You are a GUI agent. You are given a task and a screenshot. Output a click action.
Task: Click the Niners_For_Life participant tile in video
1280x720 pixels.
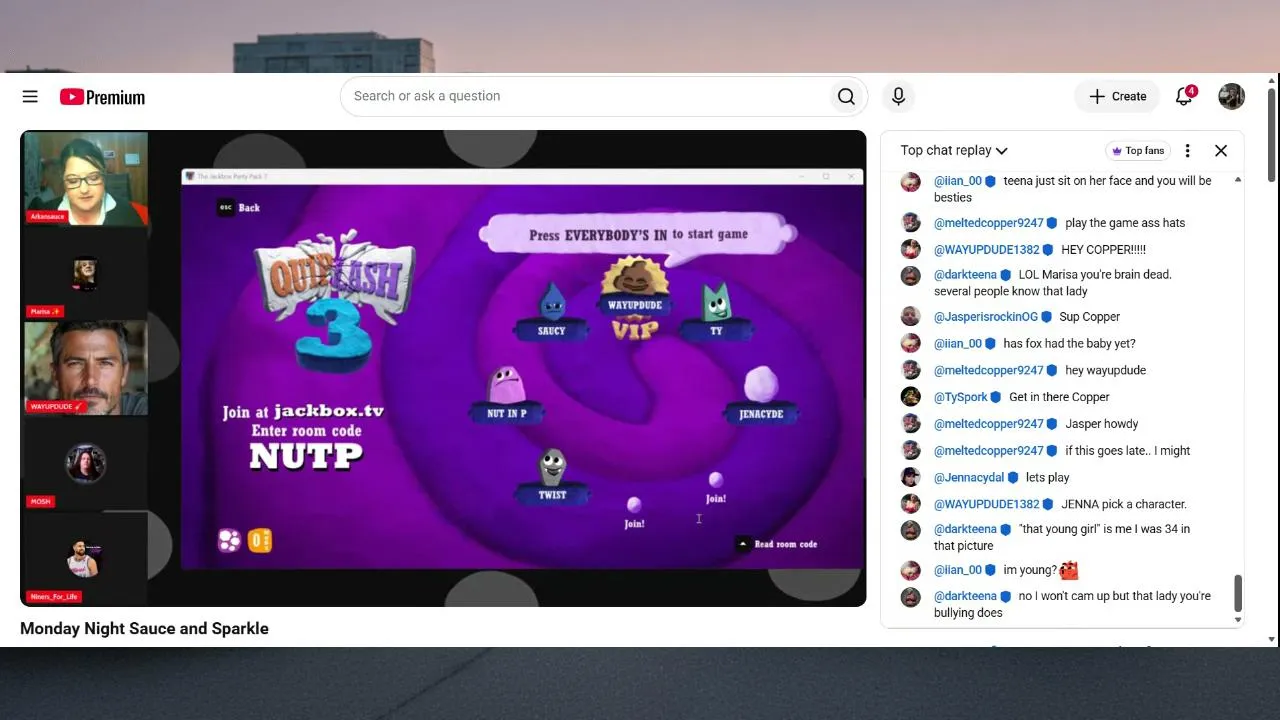[x=86, y=558]
